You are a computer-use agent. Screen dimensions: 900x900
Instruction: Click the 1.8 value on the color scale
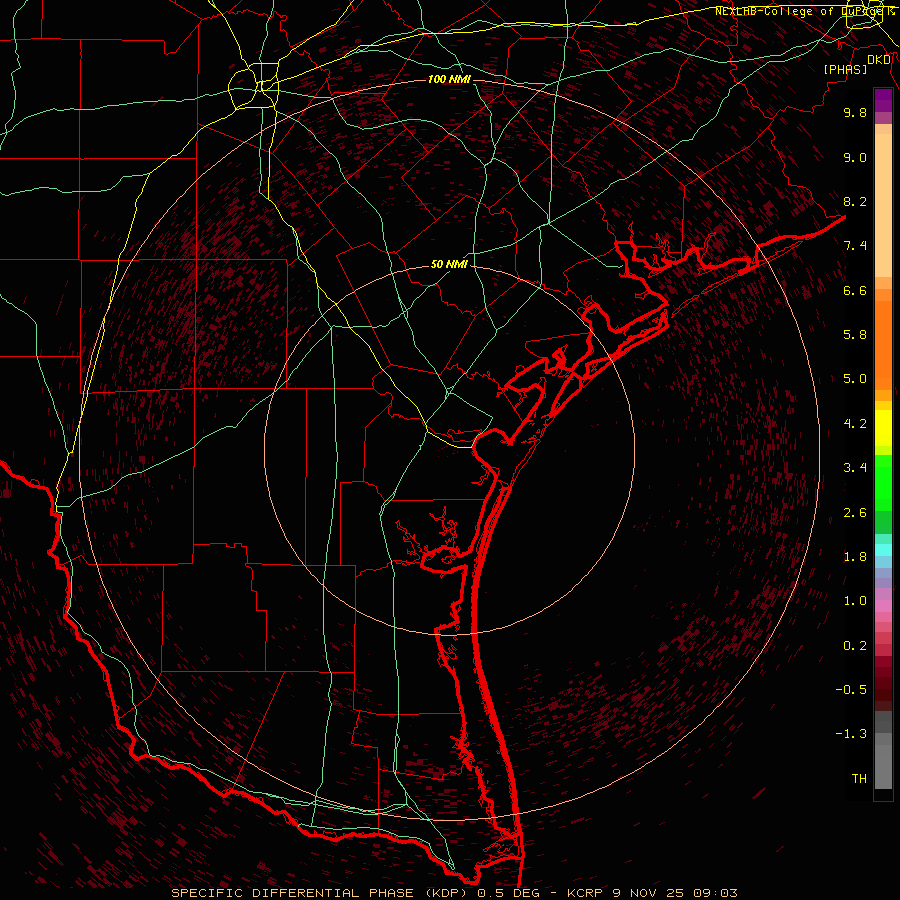pyautogui.click(x=855, y=557)
